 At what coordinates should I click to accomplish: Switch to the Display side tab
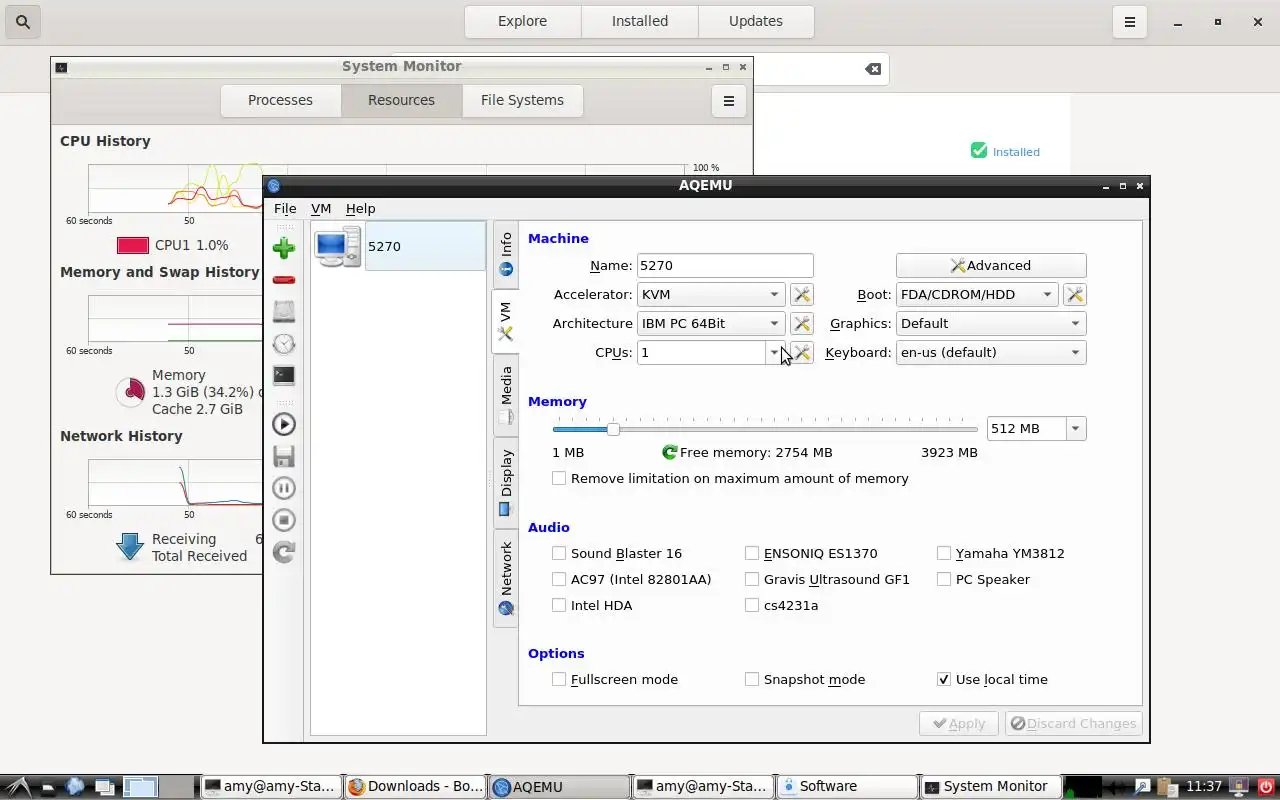click(506, 482)
